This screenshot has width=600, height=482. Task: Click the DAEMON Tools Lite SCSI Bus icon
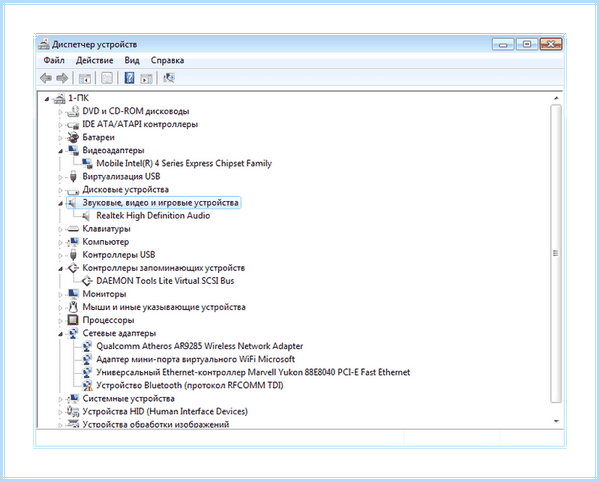[x=87, y=281]
